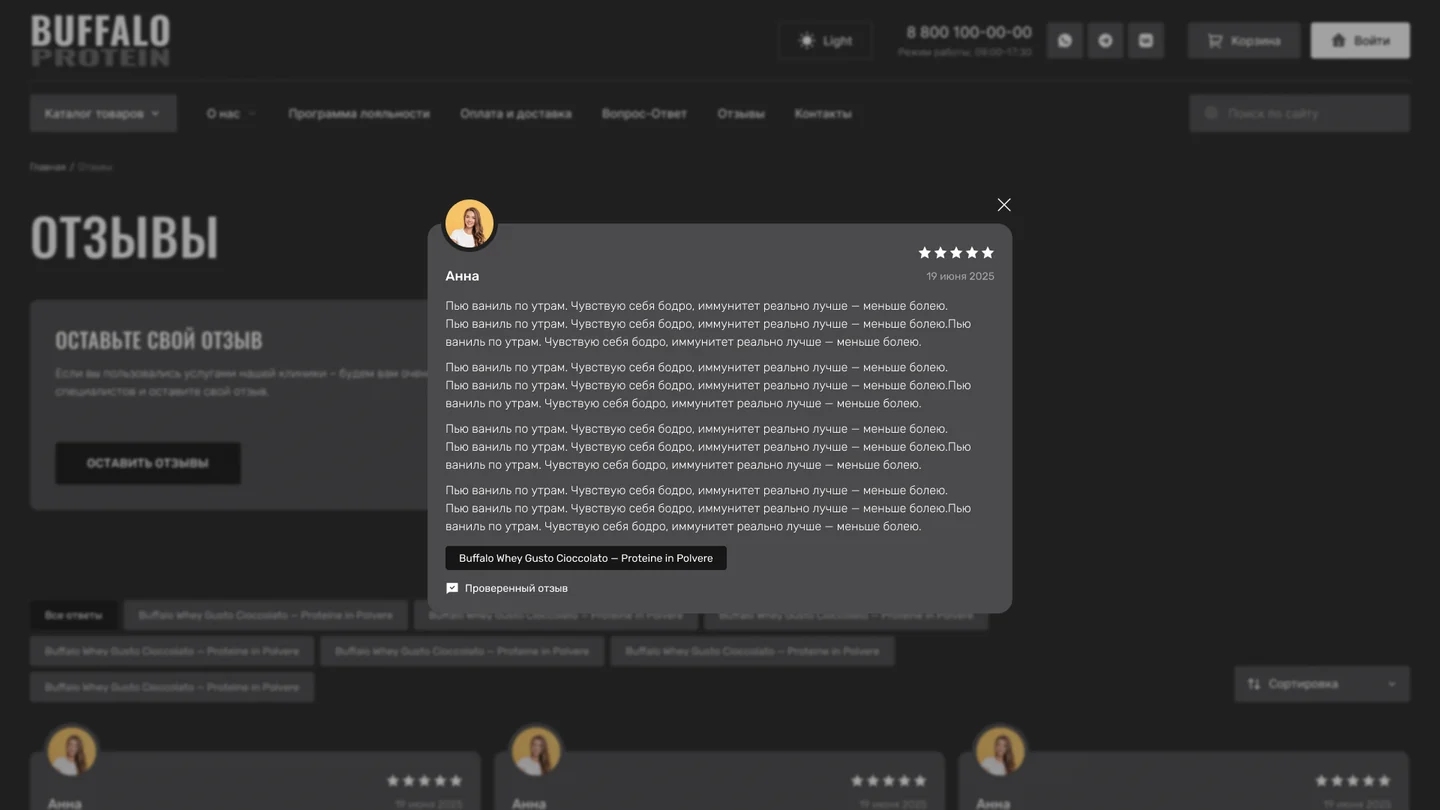This screenshot has height=810, width=1440.
Task: Focus the Поиск по сайту search field
Action: (x=1300, y=114)
